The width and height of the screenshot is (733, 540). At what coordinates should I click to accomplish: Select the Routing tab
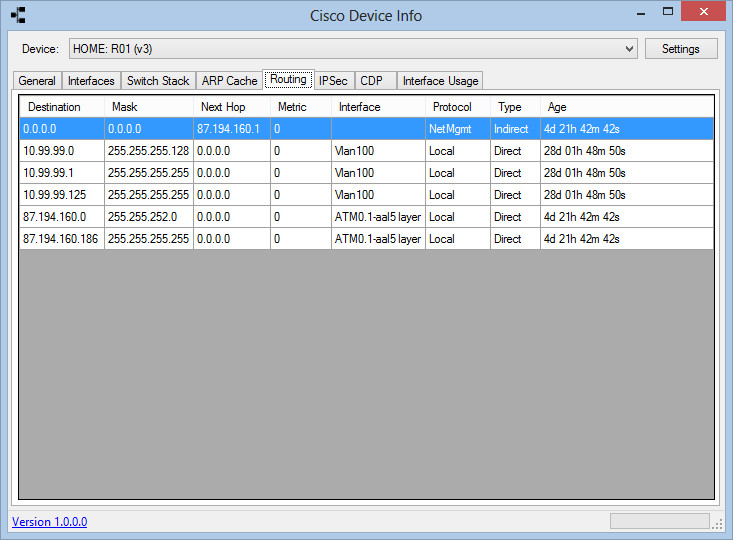288,79
